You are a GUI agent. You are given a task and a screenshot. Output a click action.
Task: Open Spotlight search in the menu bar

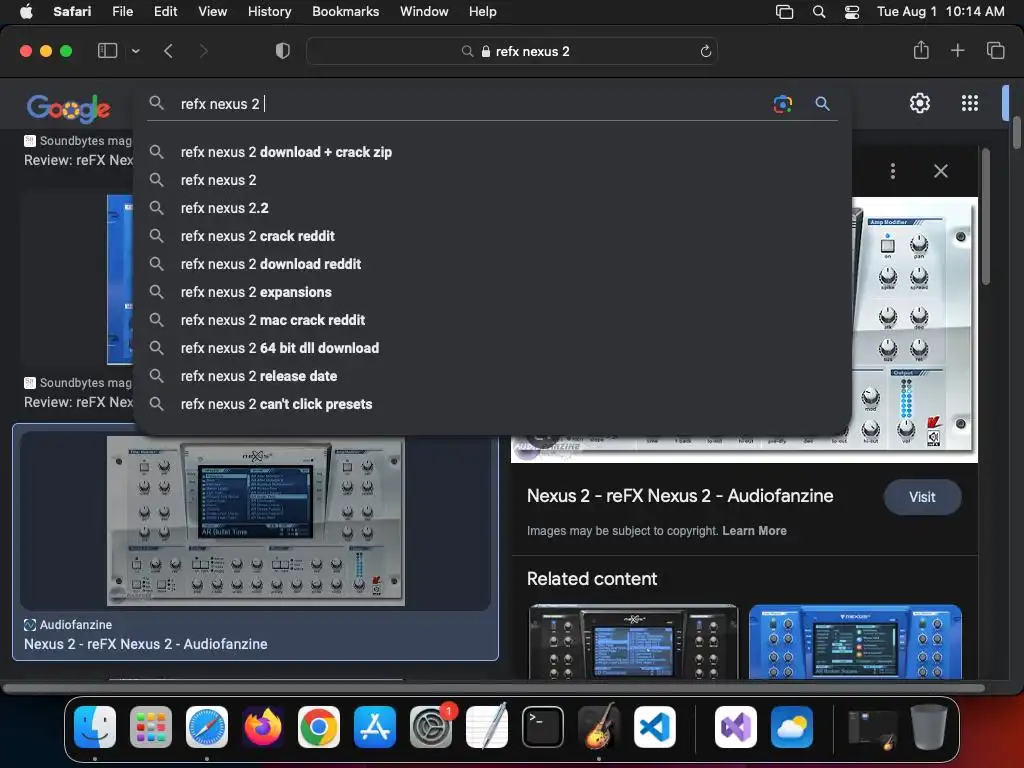(818, 12)
